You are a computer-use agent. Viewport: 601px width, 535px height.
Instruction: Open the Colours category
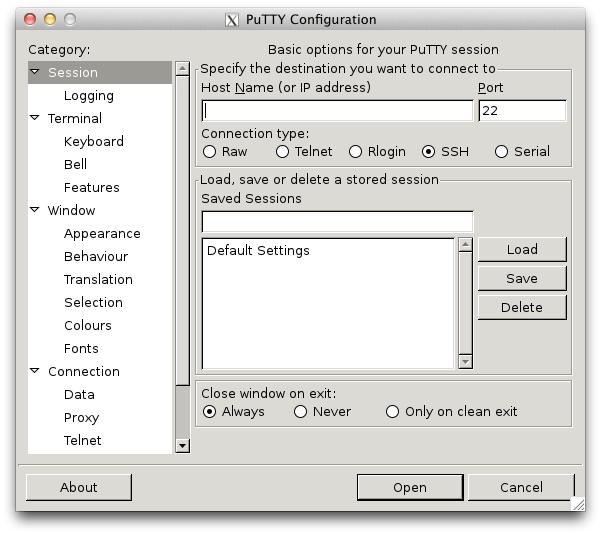pos(88,325)
